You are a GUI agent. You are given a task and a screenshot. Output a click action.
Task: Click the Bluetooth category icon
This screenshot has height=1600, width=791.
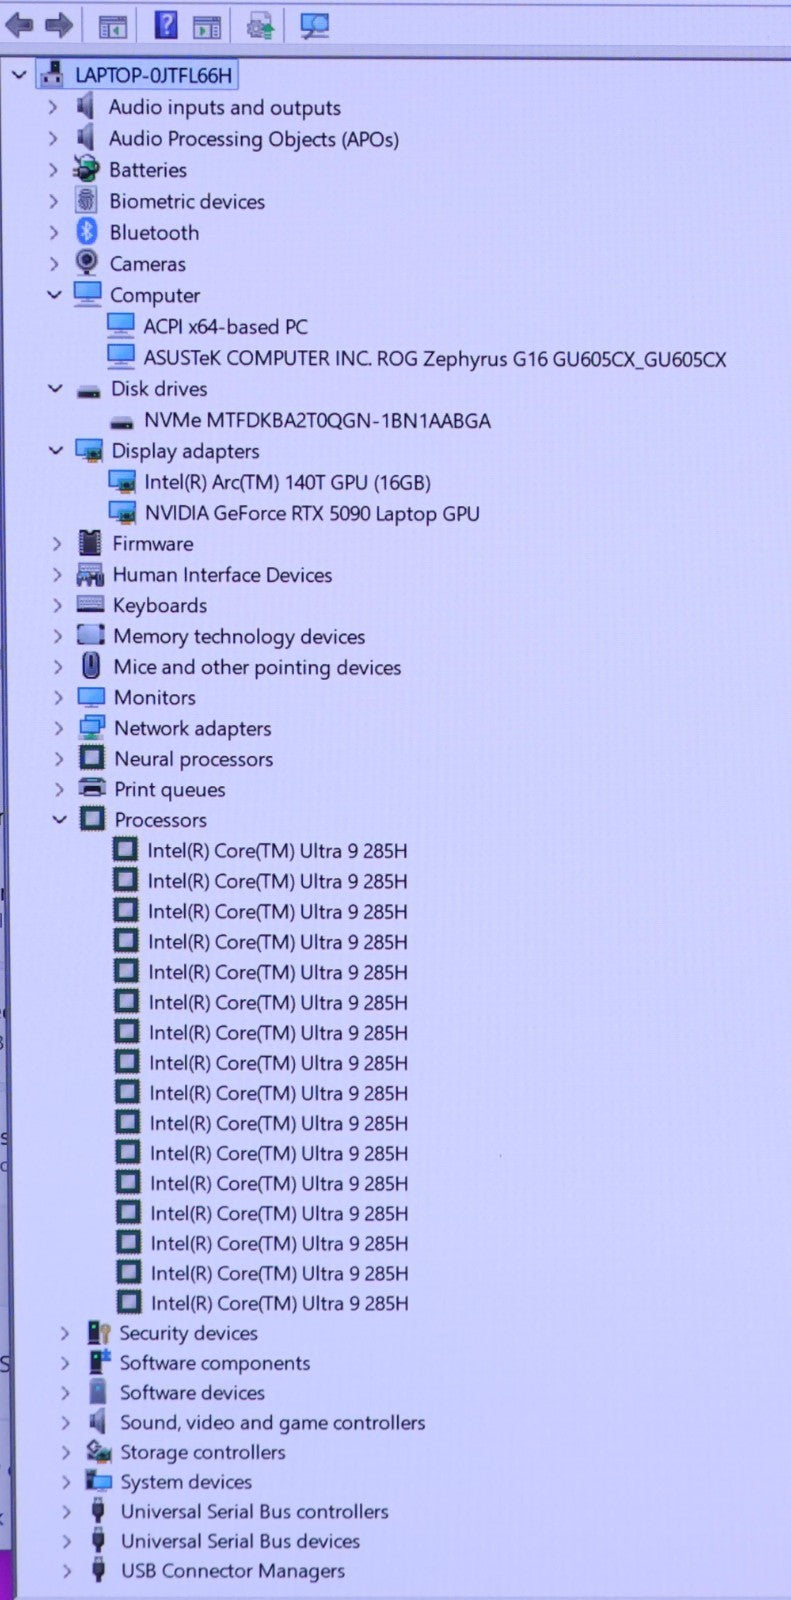[87, 232]
